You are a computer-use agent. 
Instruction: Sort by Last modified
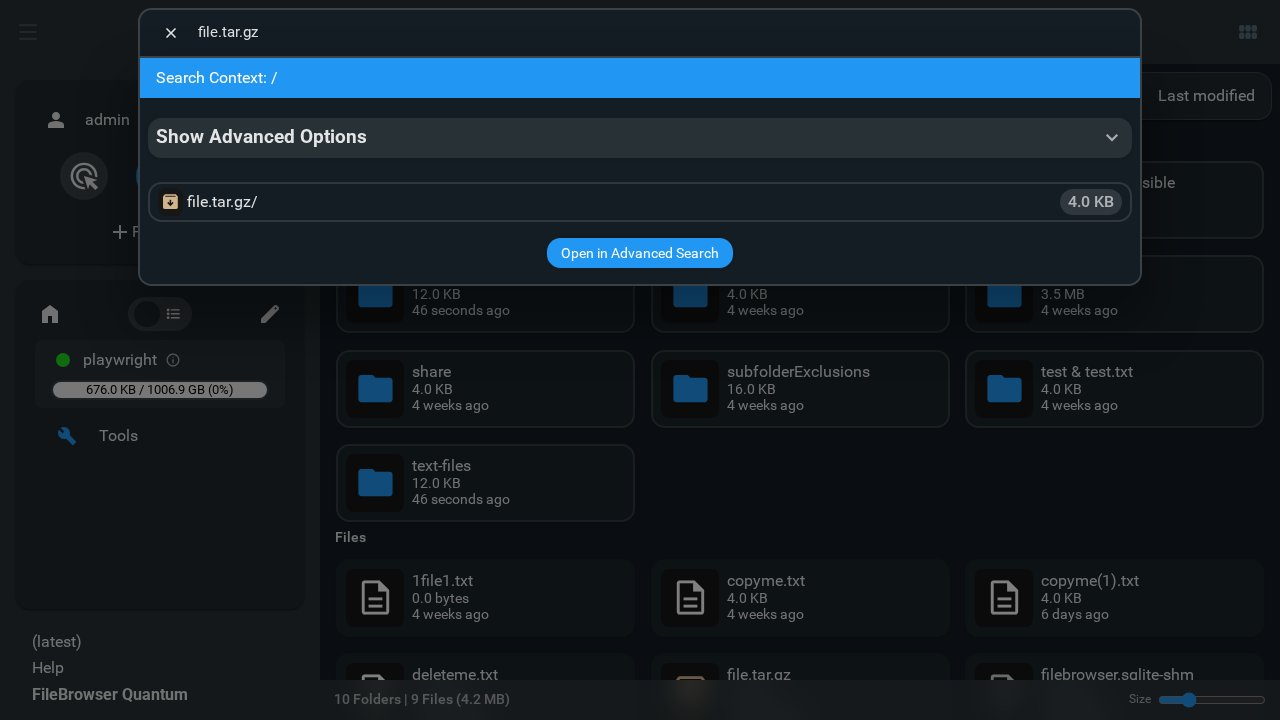(1206, 96)
